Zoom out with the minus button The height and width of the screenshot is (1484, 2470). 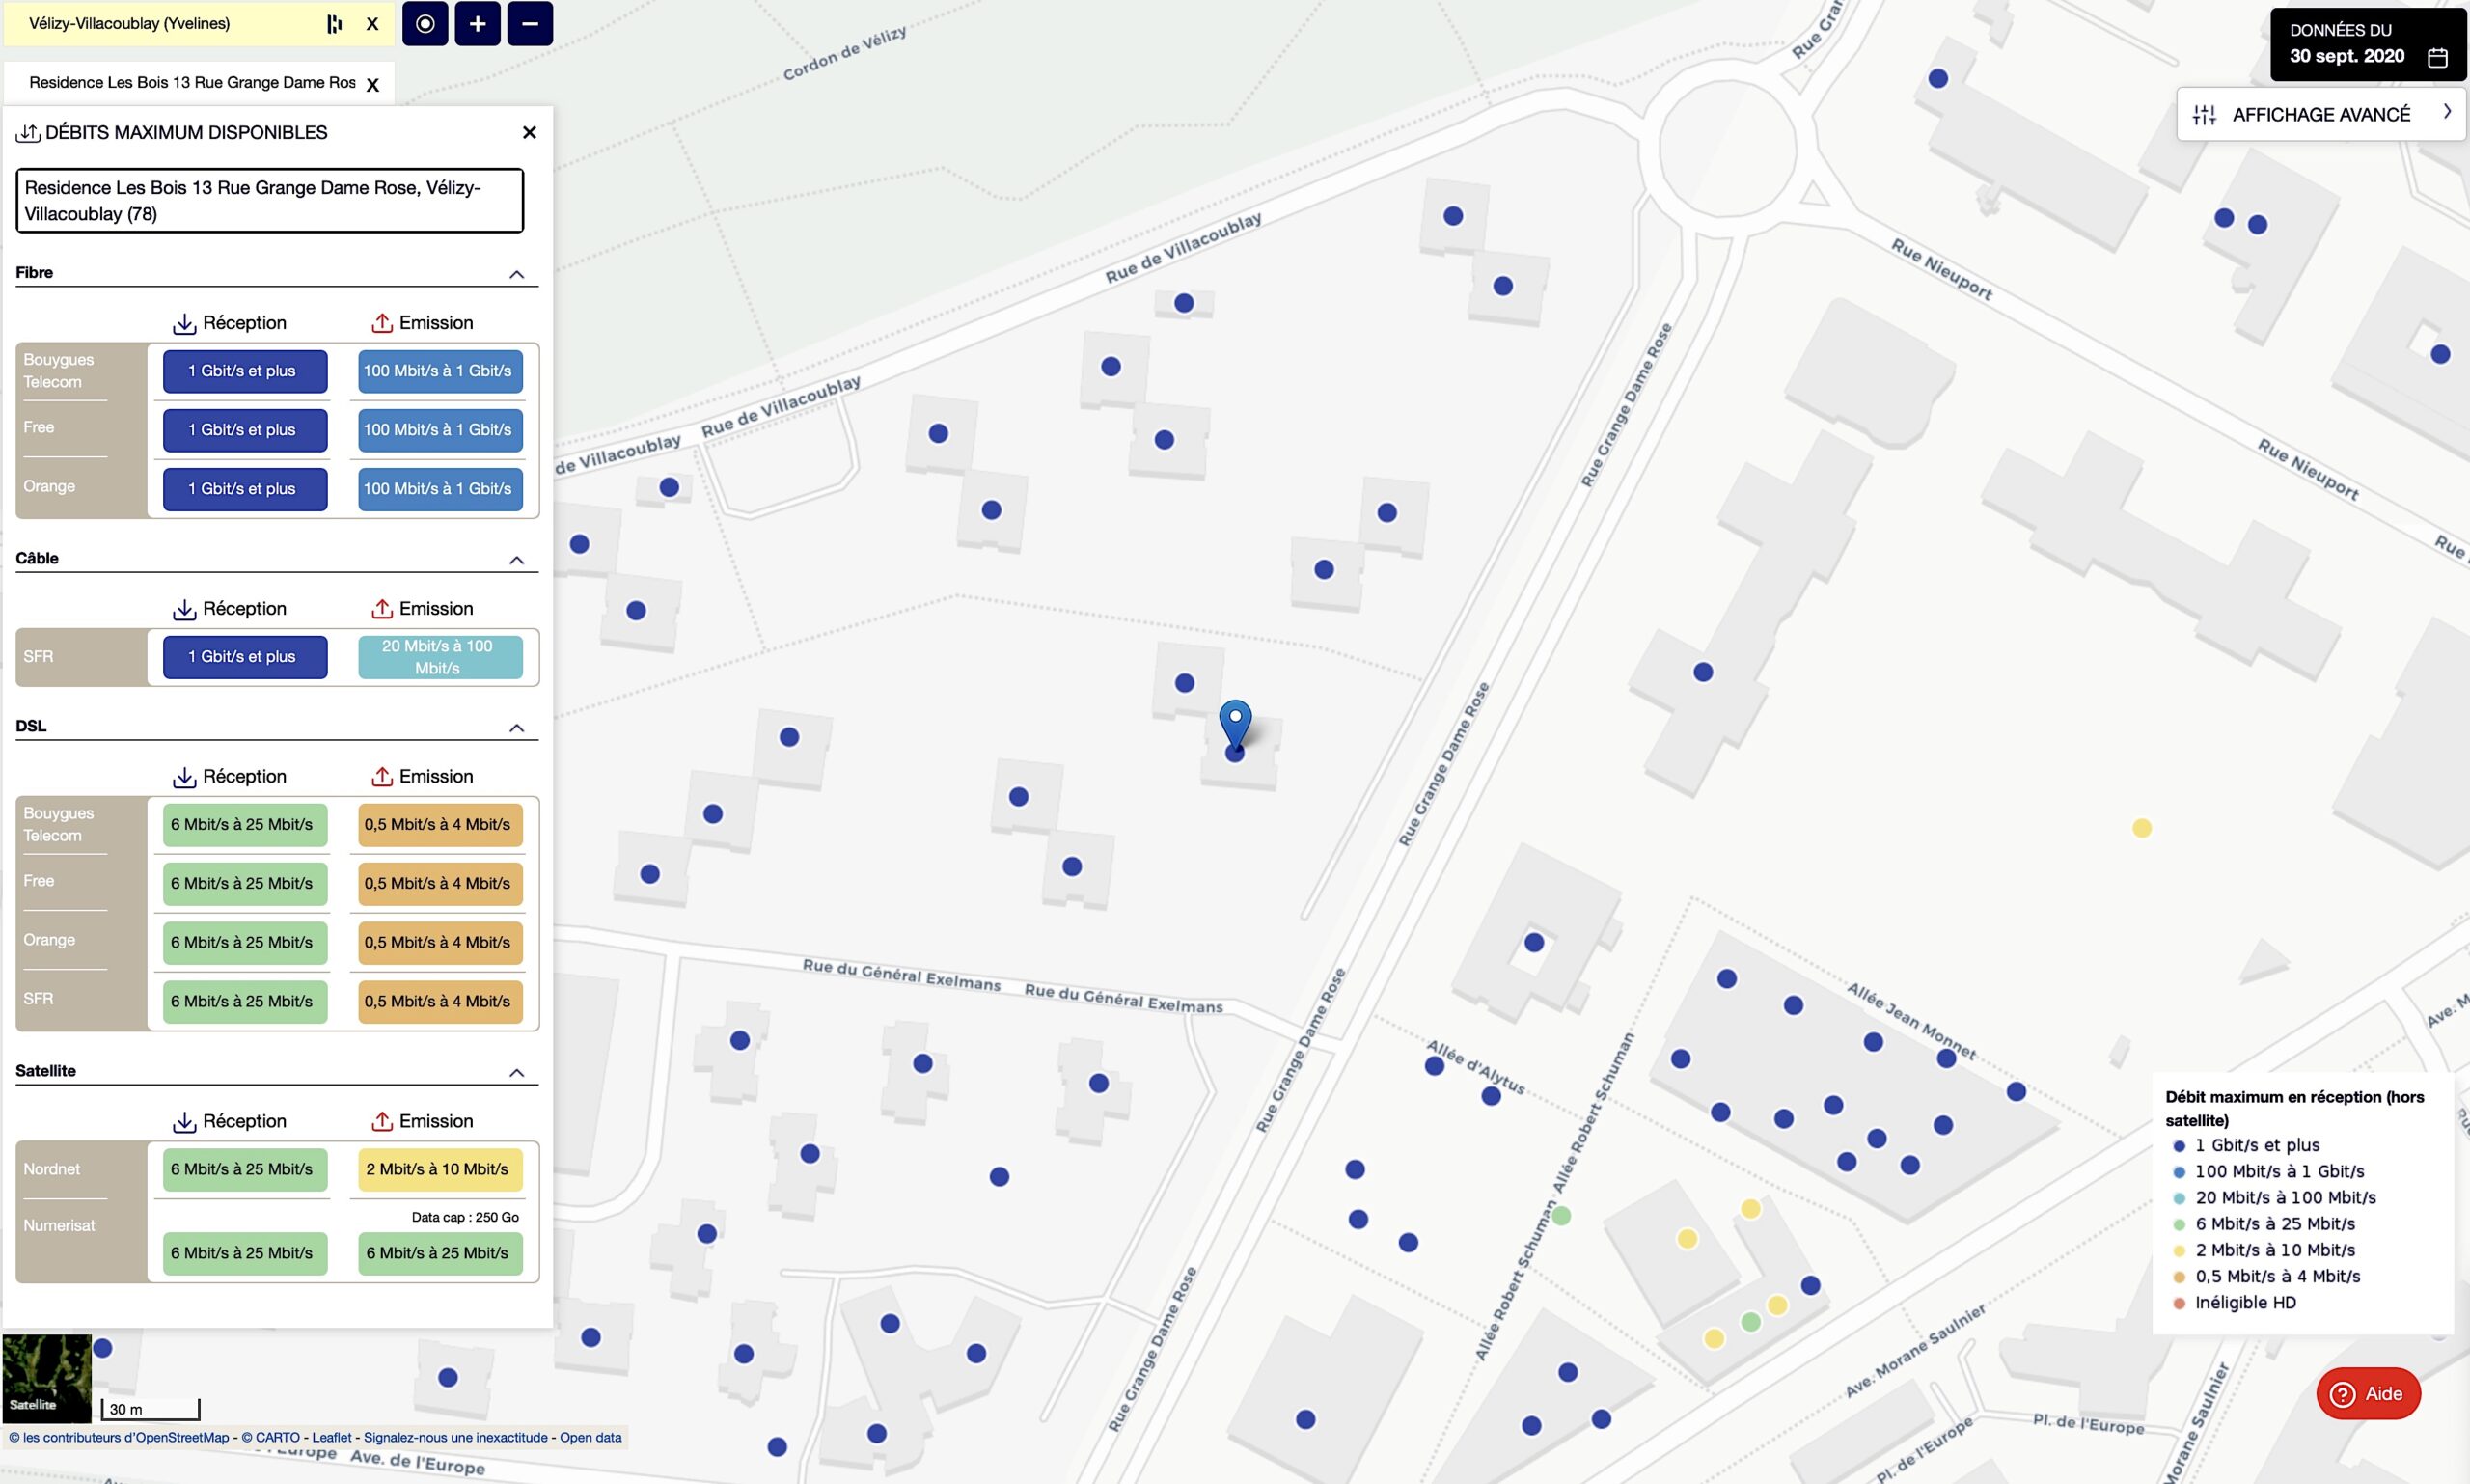point(530,24)
